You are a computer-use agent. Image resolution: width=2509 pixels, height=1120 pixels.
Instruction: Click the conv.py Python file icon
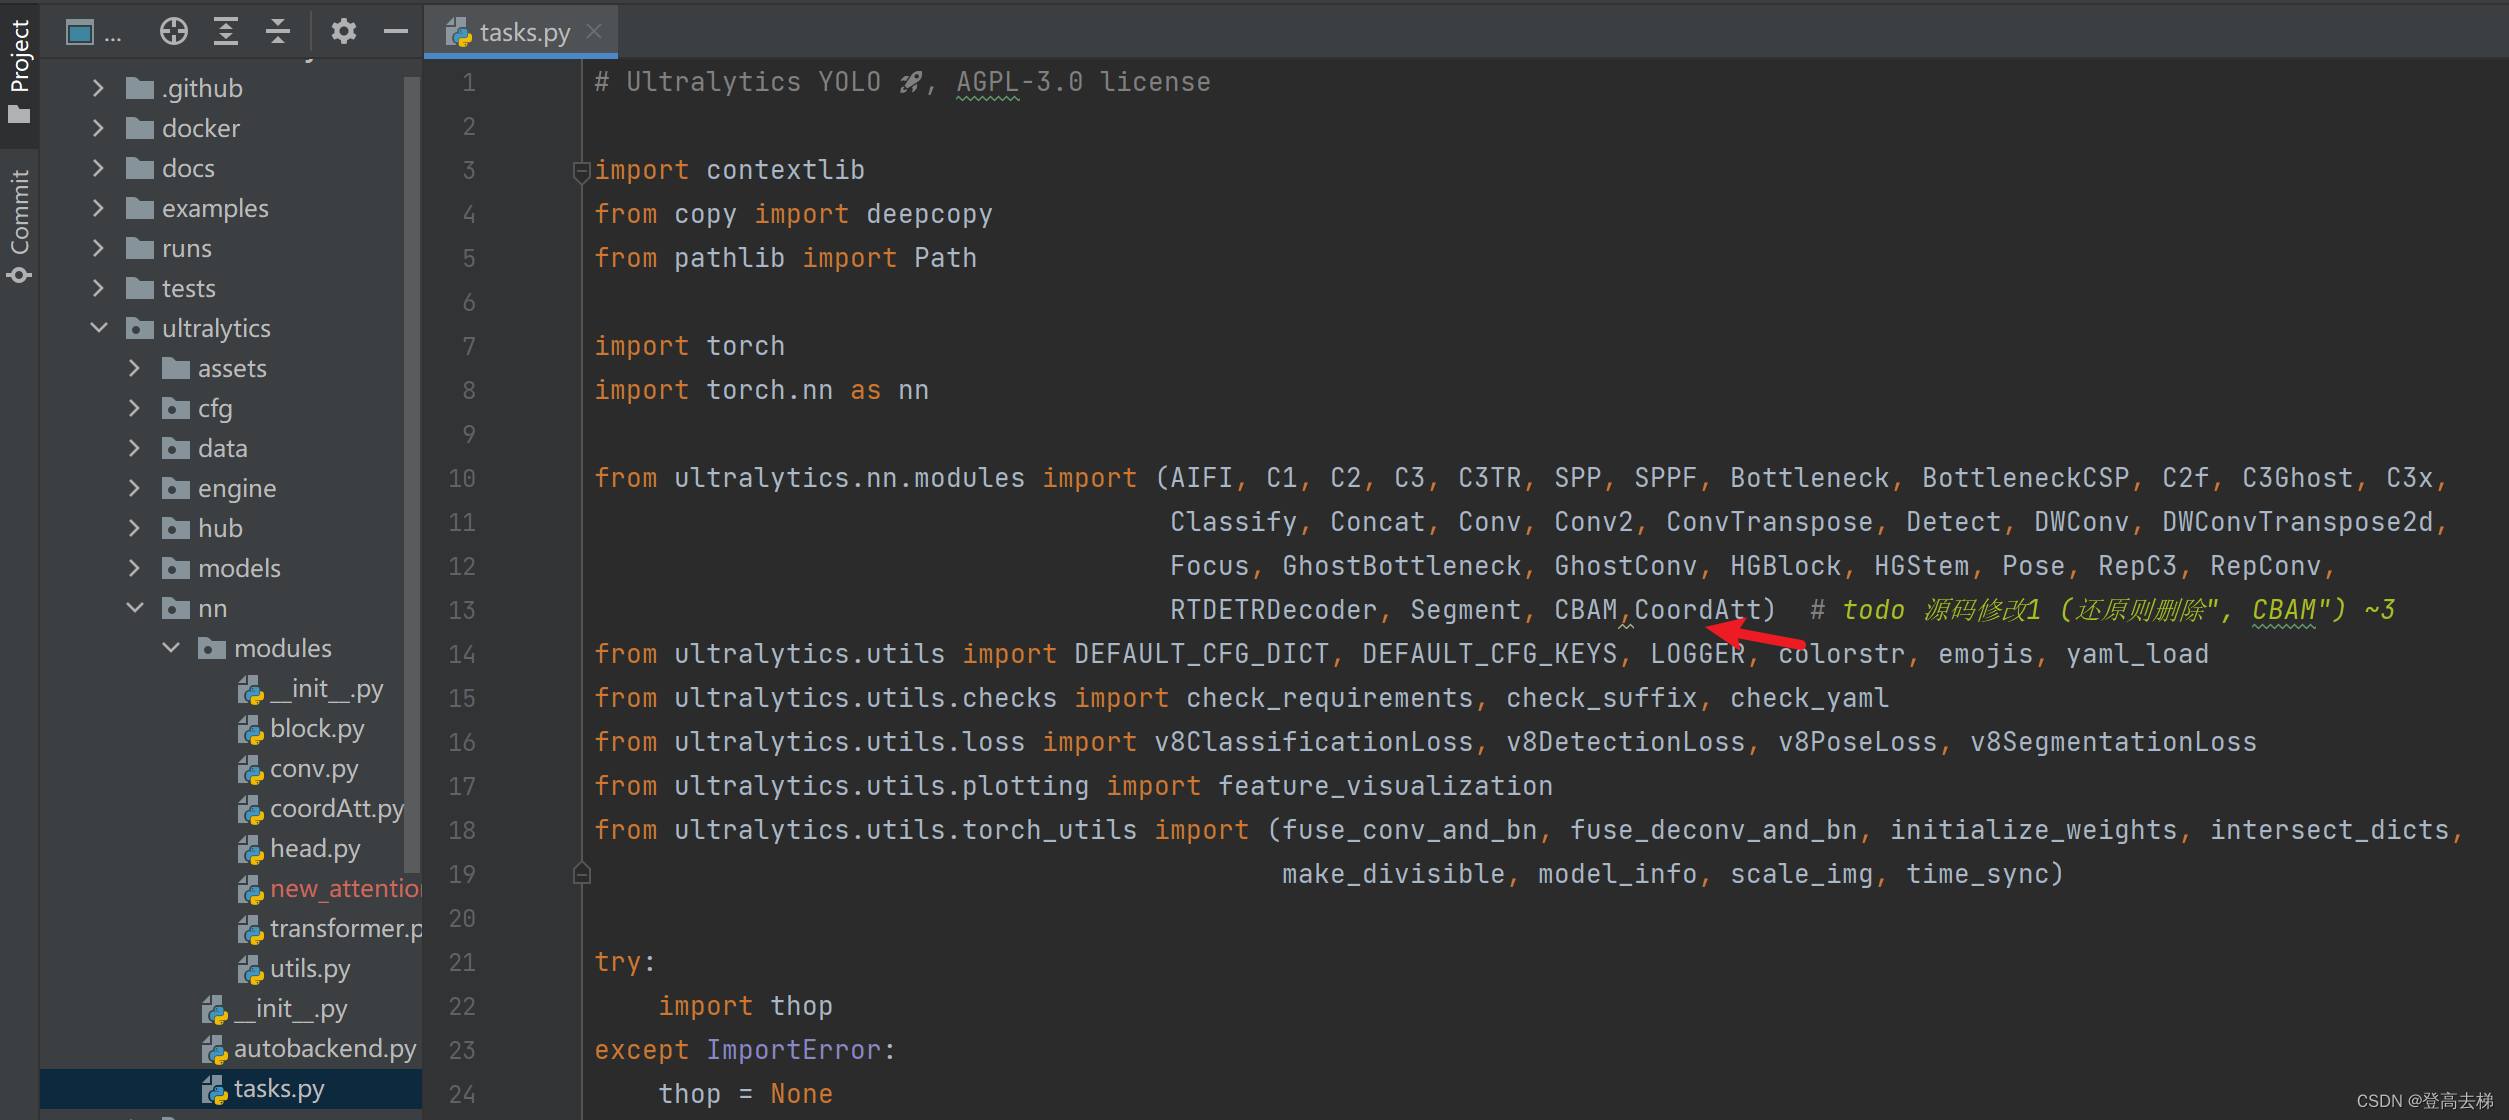250,770
